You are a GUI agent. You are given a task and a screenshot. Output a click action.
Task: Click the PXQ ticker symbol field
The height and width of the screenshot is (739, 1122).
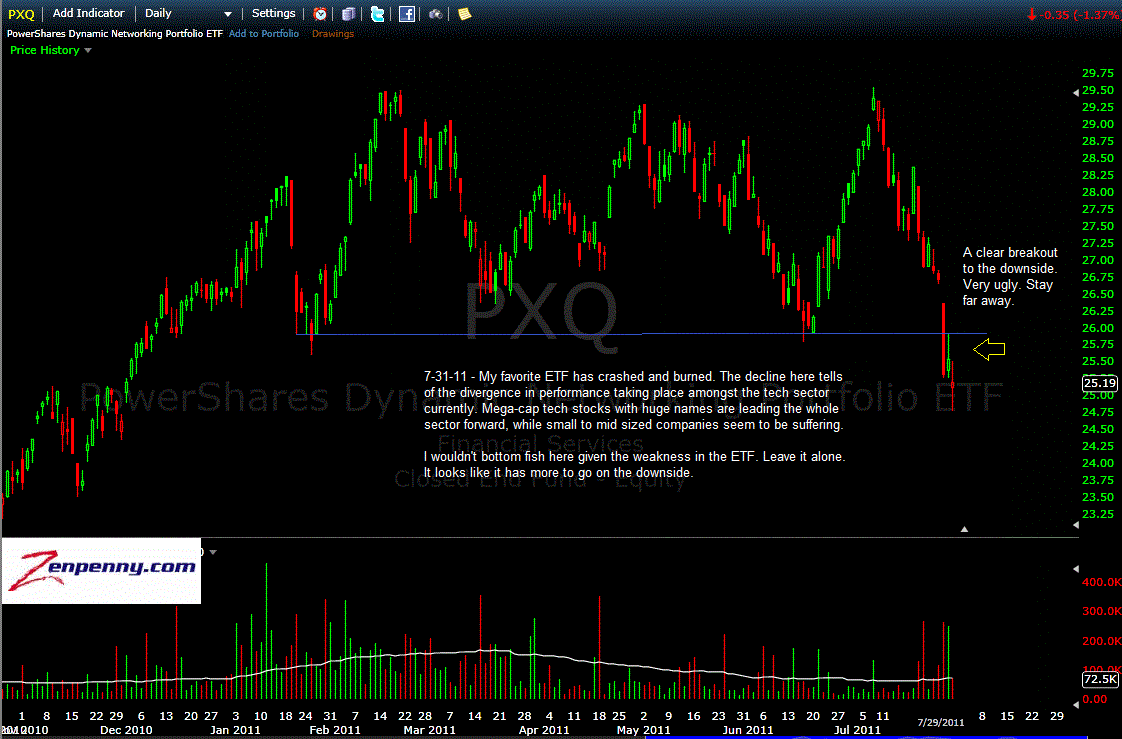(21, 14)
